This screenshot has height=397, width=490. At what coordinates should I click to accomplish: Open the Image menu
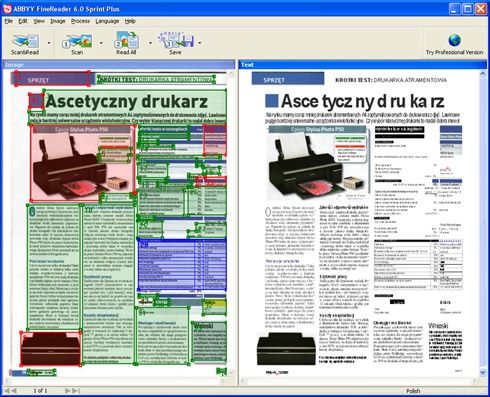click(x=58, y=21)
